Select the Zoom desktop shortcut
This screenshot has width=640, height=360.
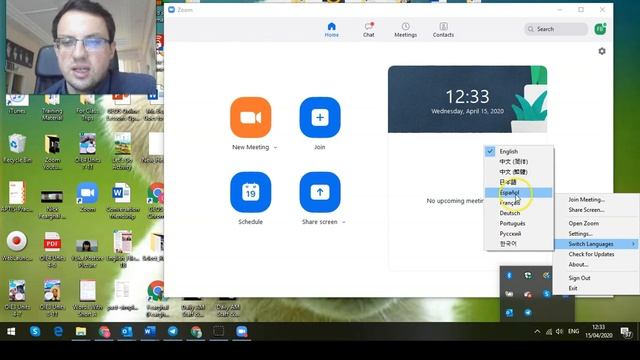(x=87, y=197)
